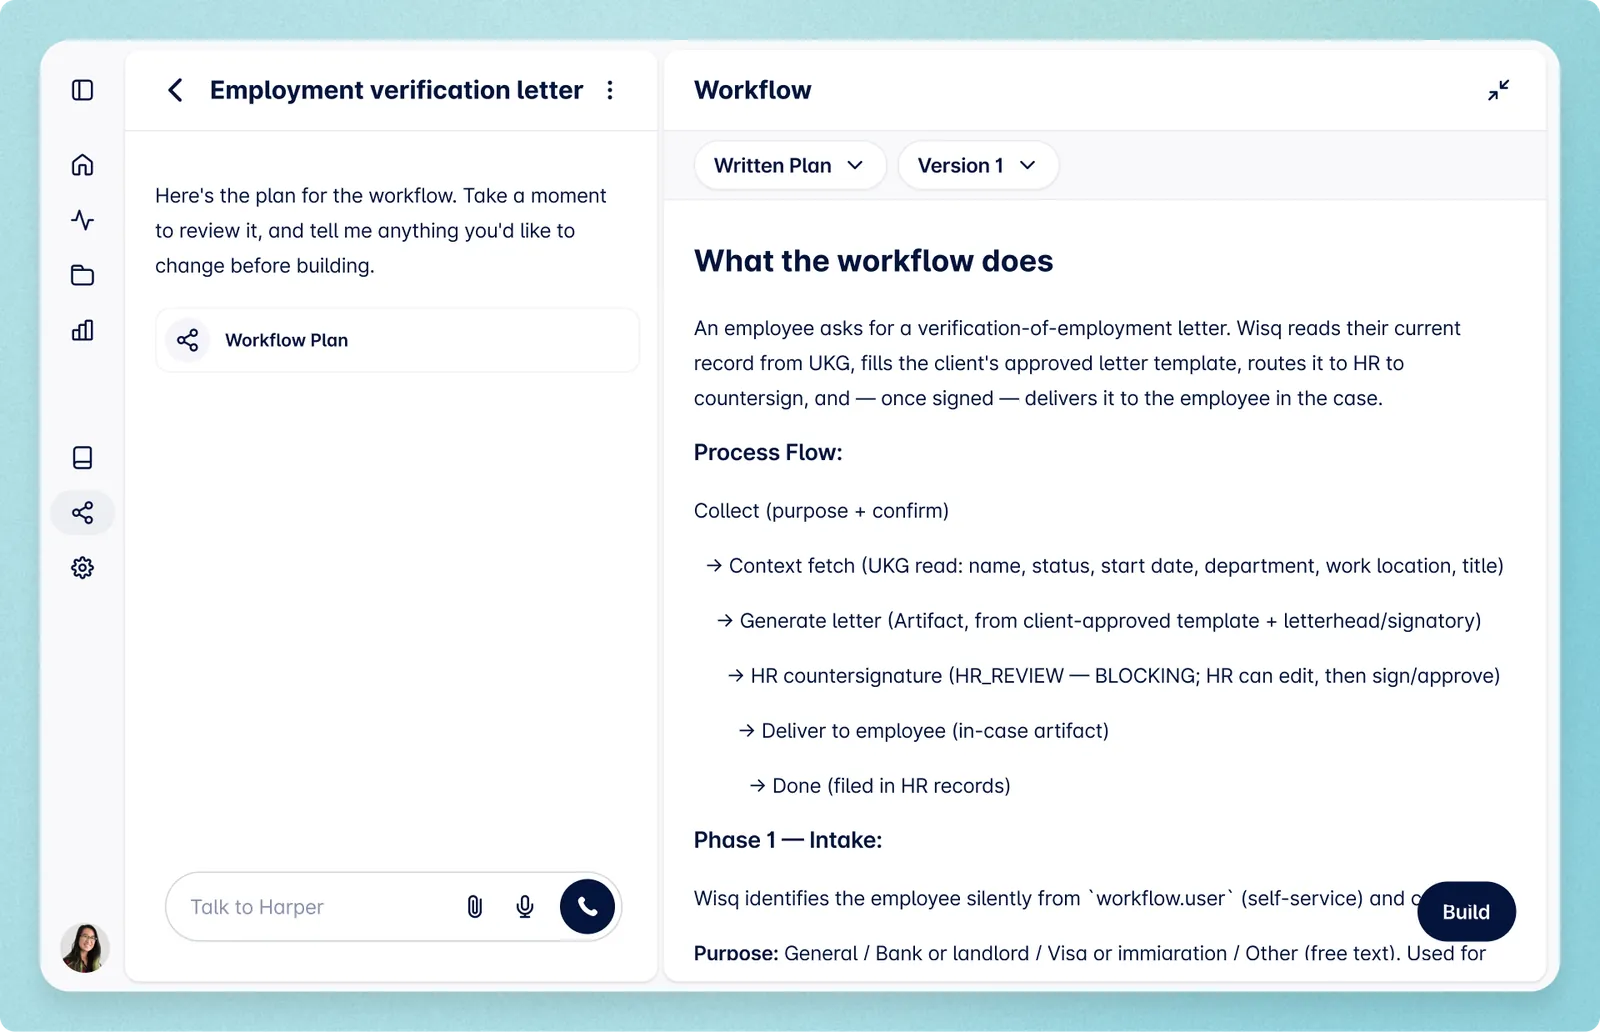Expand the Version 1 dropdown
The image size is (1600, 1032).
[978, 165]
